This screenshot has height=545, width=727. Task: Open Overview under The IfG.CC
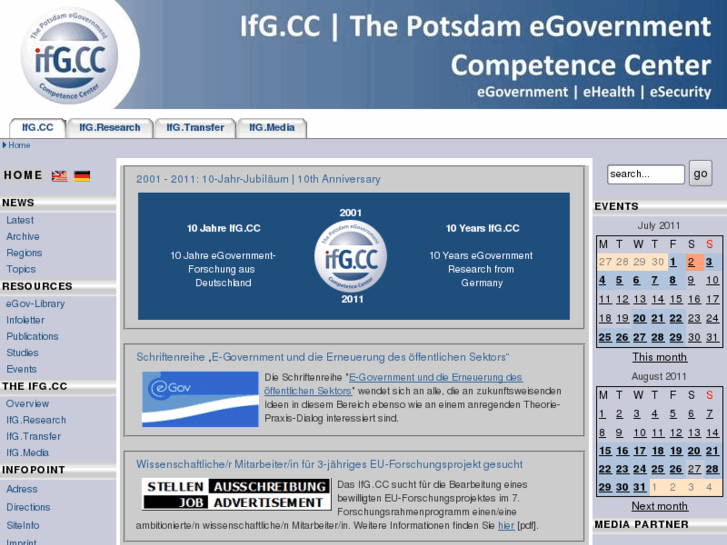(27, 404)
